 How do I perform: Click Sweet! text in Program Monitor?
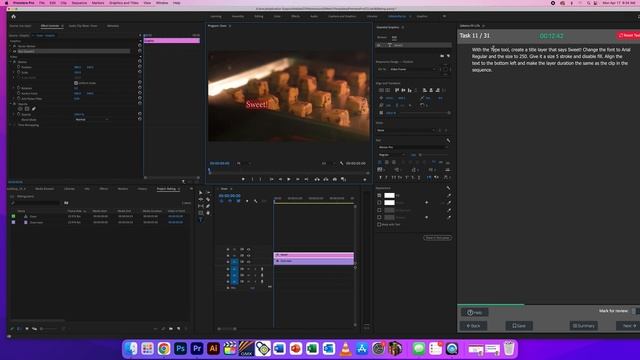click(256, 104)
